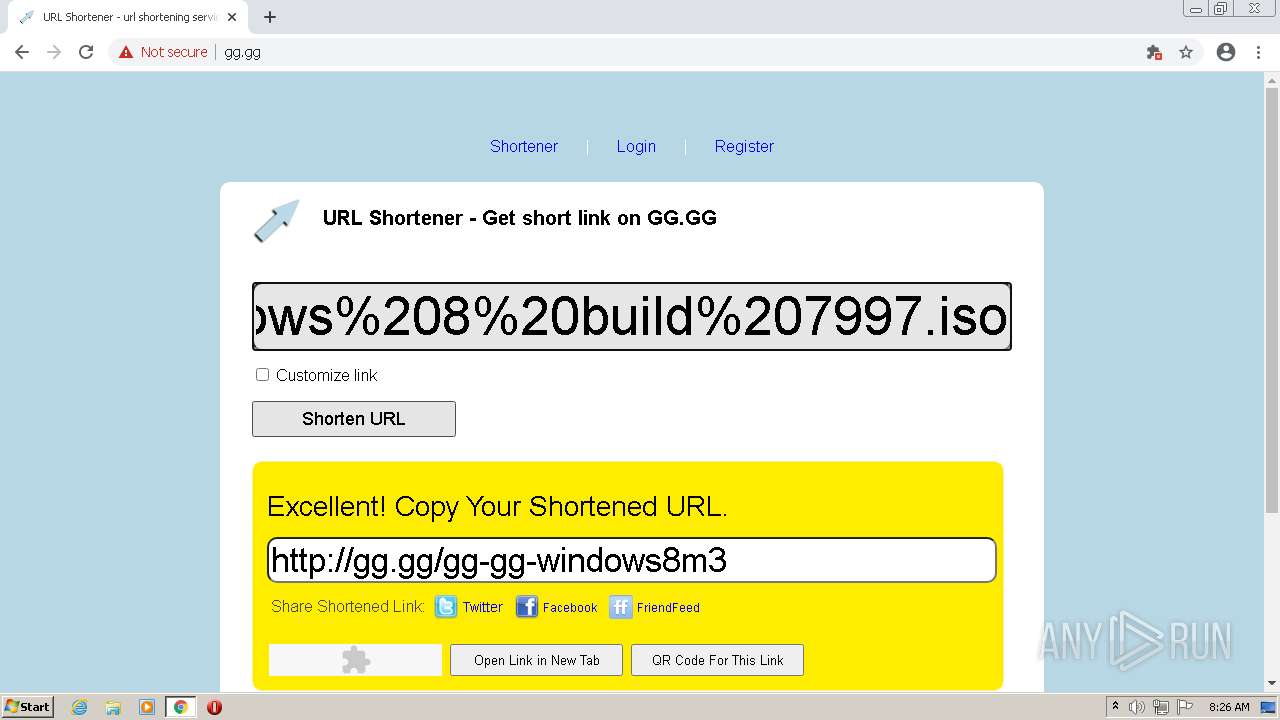Click the browser forward arrow
This screenshot has width=1280, height=720.
click(54, 52)
